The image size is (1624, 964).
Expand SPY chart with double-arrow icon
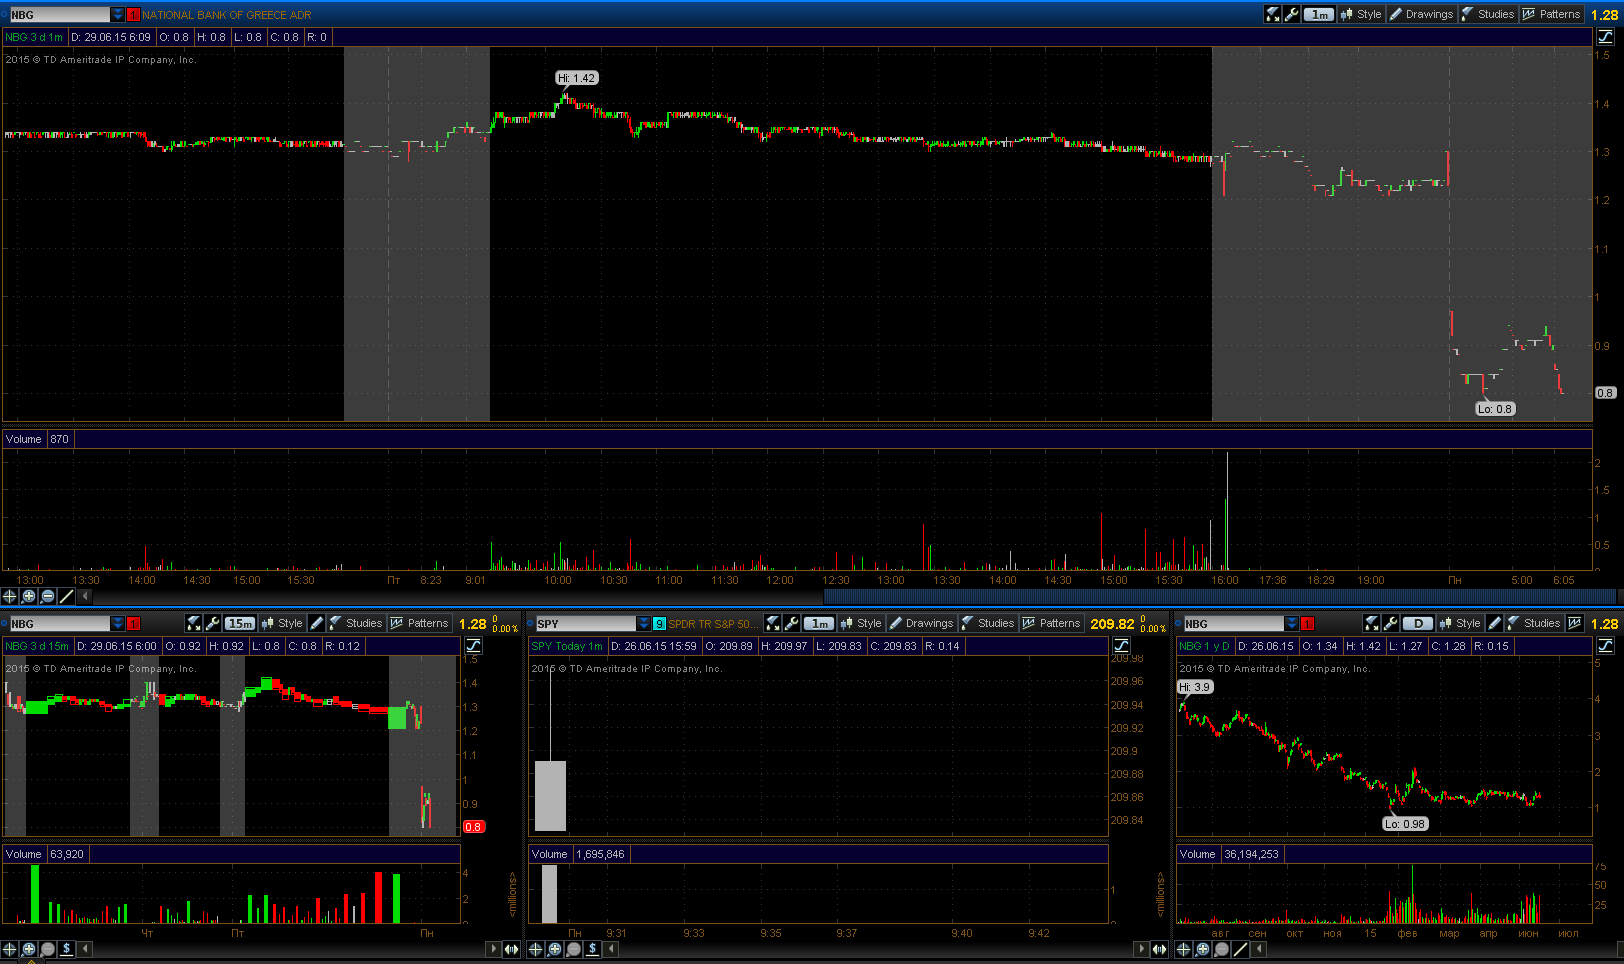pos(1160,949)
